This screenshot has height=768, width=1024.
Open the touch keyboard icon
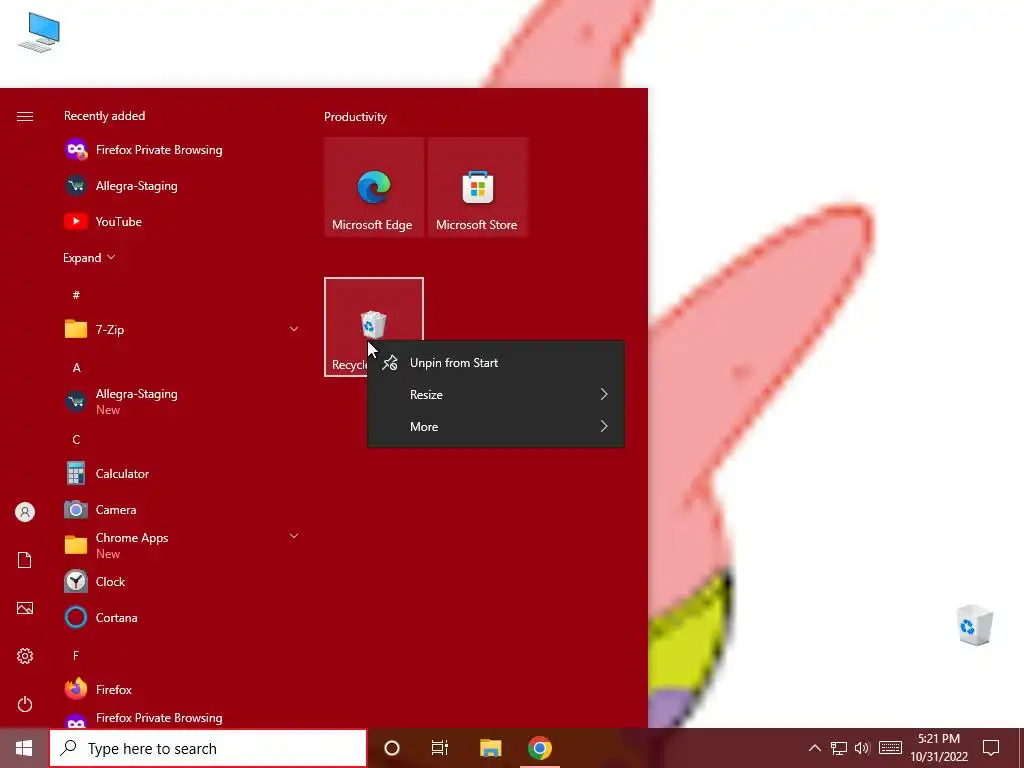[x=890, y=748]
